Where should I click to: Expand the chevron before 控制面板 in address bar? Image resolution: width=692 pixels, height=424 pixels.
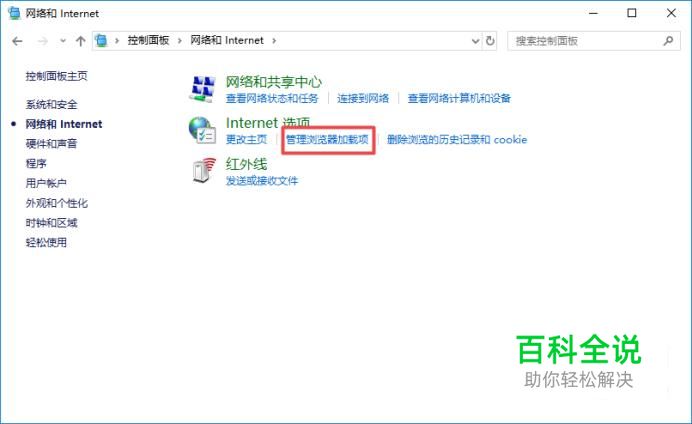pyautogui.click(x=117, y=41)
